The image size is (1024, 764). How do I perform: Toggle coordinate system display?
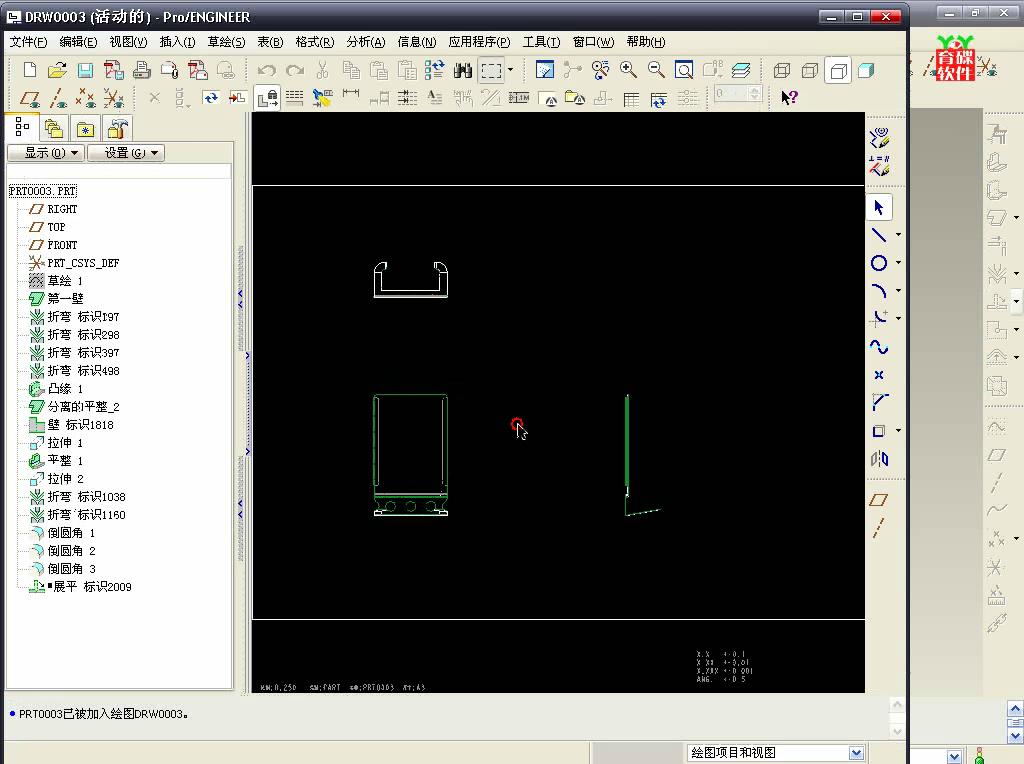(x=114, y=99)
